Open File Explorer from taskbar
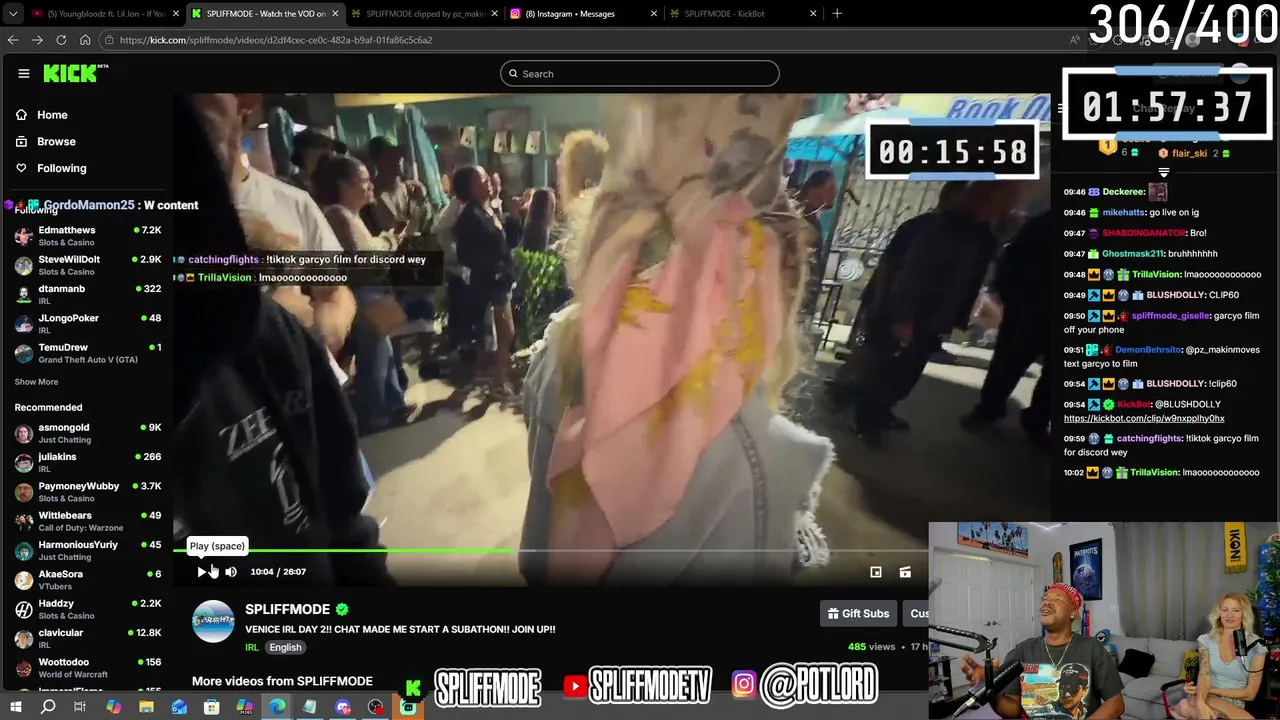The width and height of the screenshot is (1280, 720). (x=146, y=707)
